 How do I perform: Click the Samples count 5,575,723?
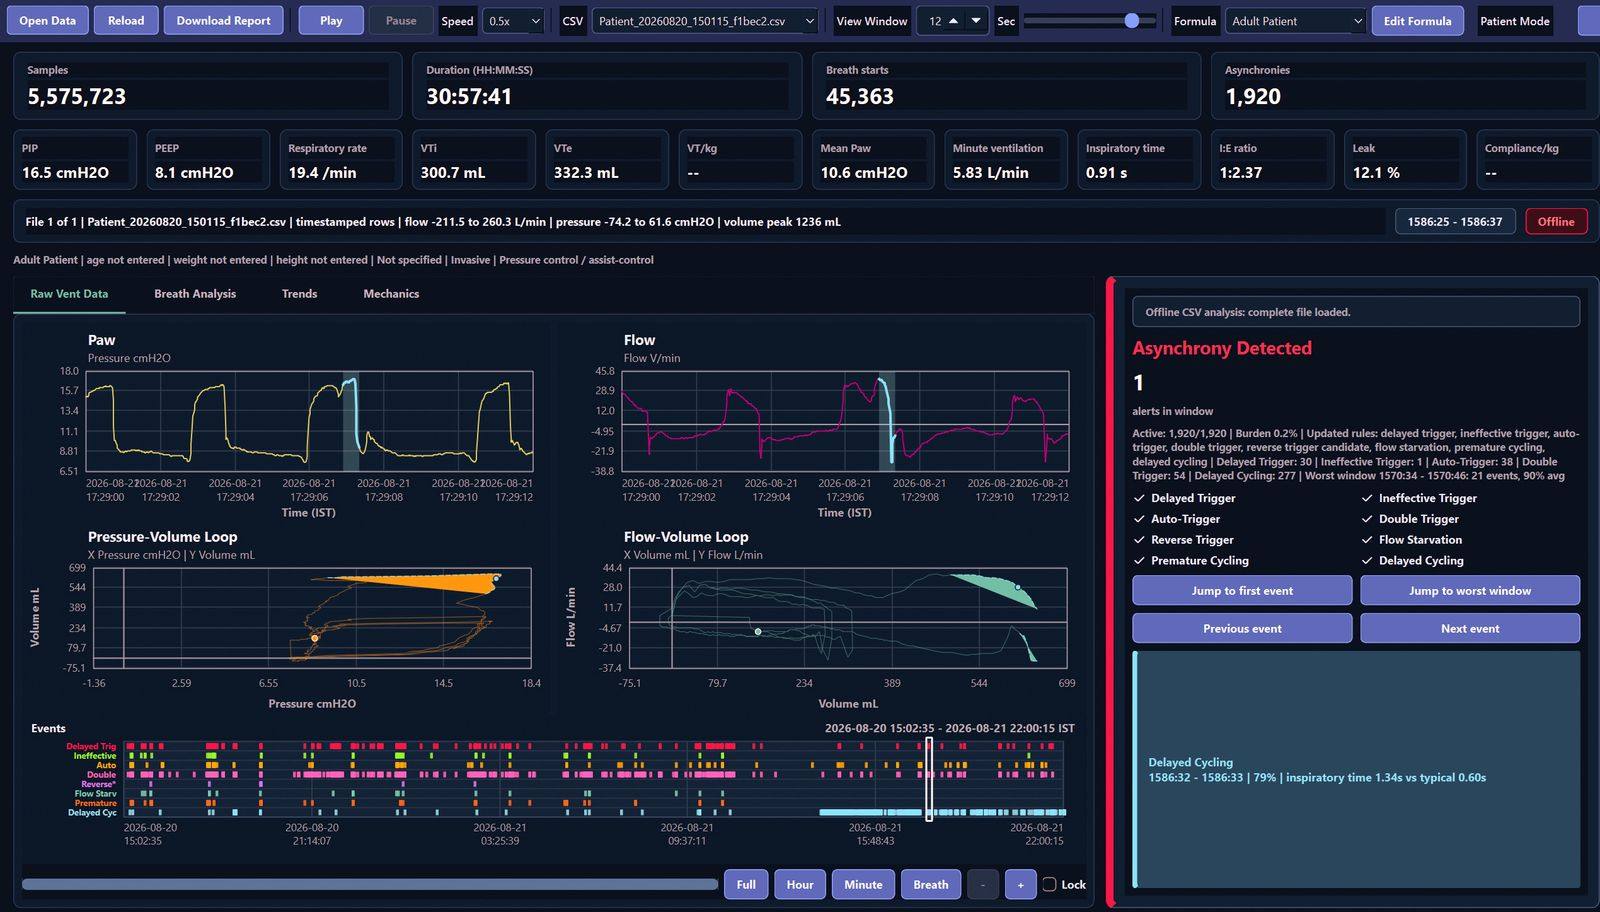pyautogui.click(x=77, y=97)
